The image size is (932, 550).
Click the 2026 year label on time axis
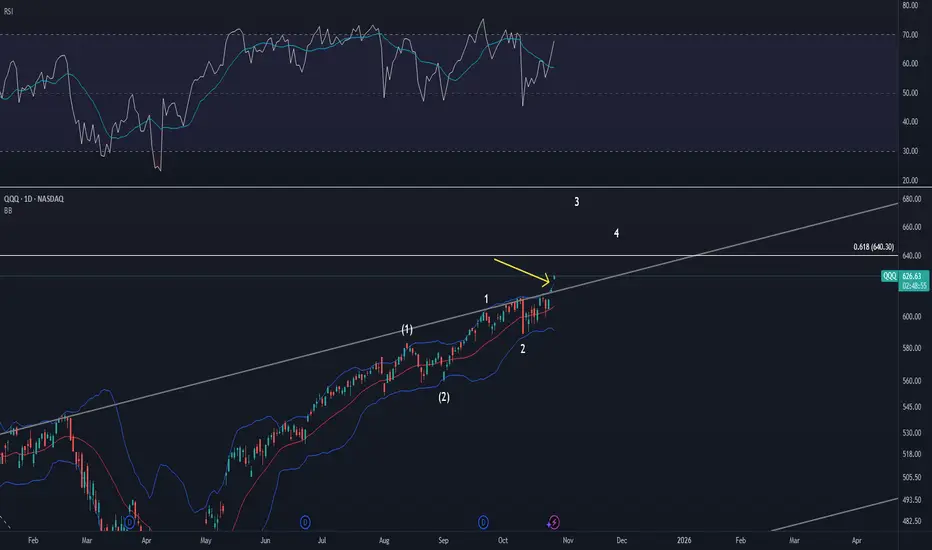(x=684, y=540)
